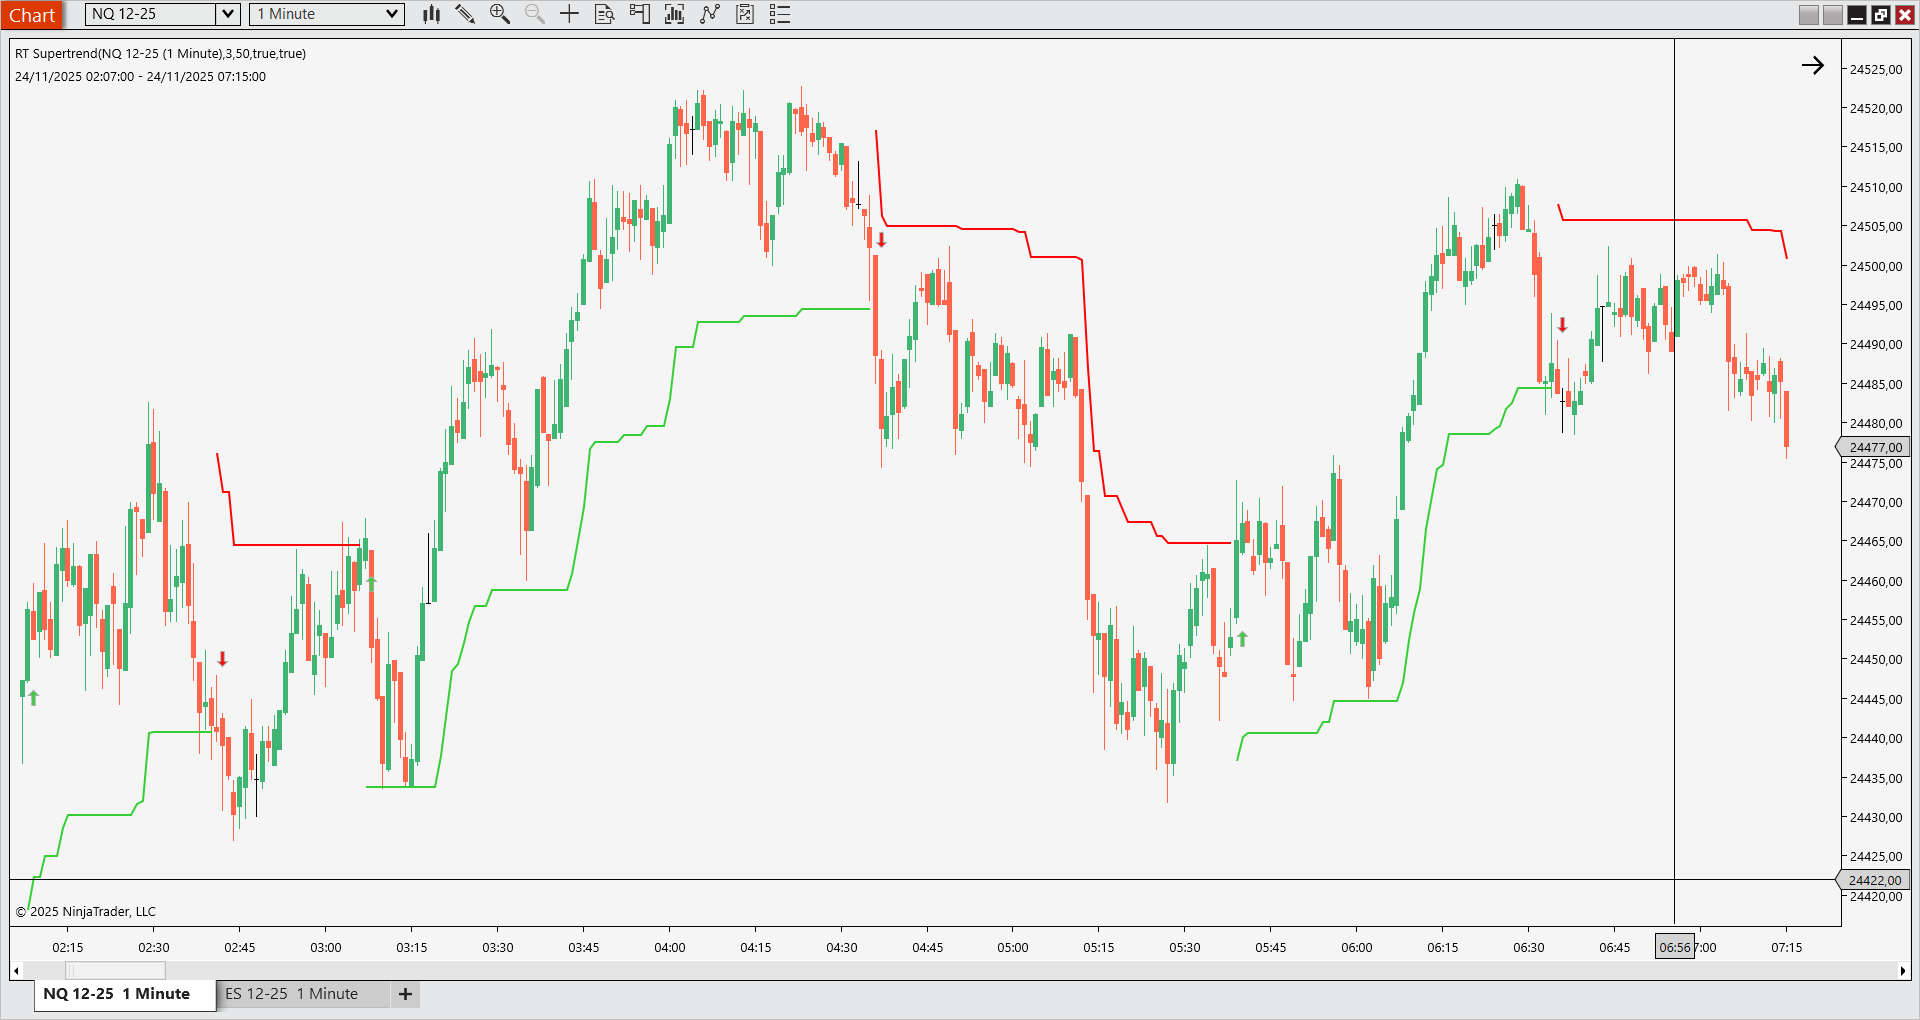Click the right arrow scroll-to-latest button
This screenshot has height=1020, width=1920.
point(1813,66)
